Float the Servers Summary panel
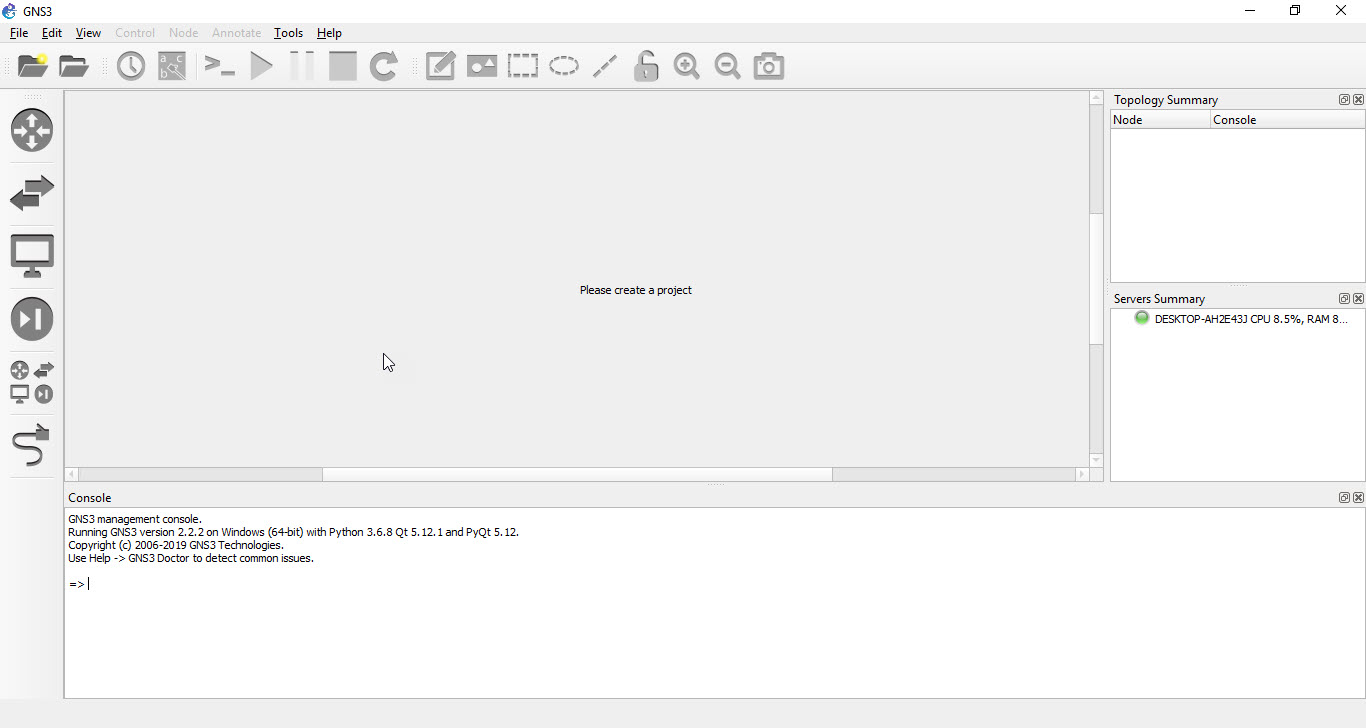The width and height of the screenshot is (1366, 728). click(1345, 299)
